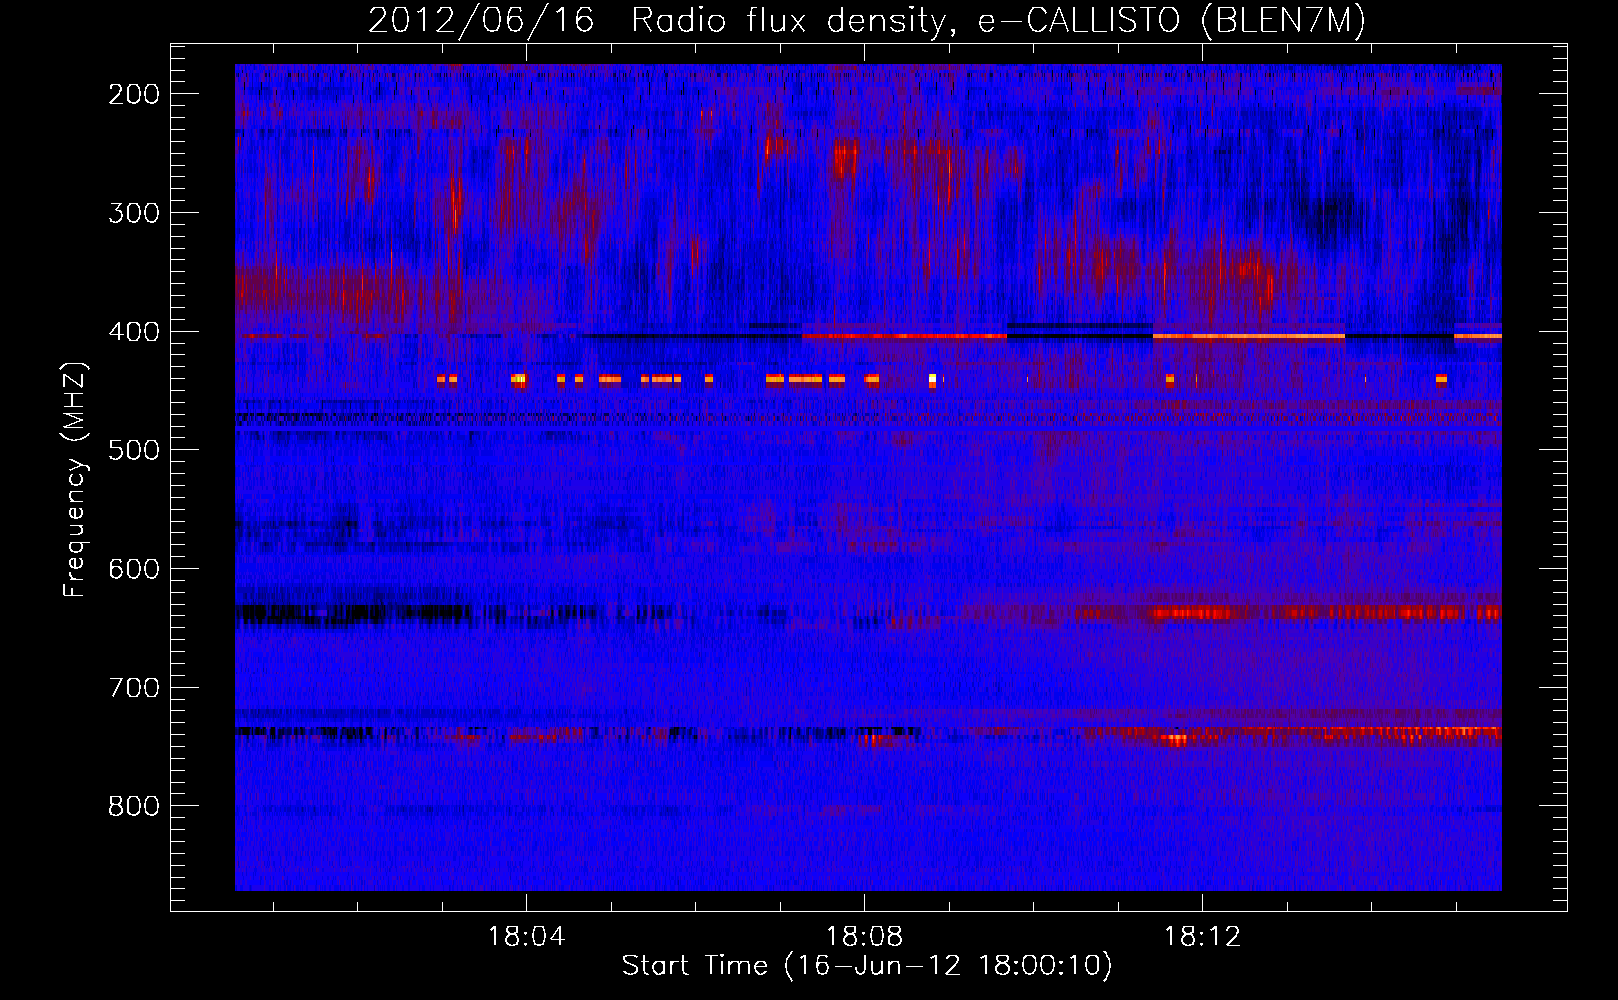Click the '400' frequency axis label
Viewport: 1618px width, 1000px height.
[x=133, y=332]
